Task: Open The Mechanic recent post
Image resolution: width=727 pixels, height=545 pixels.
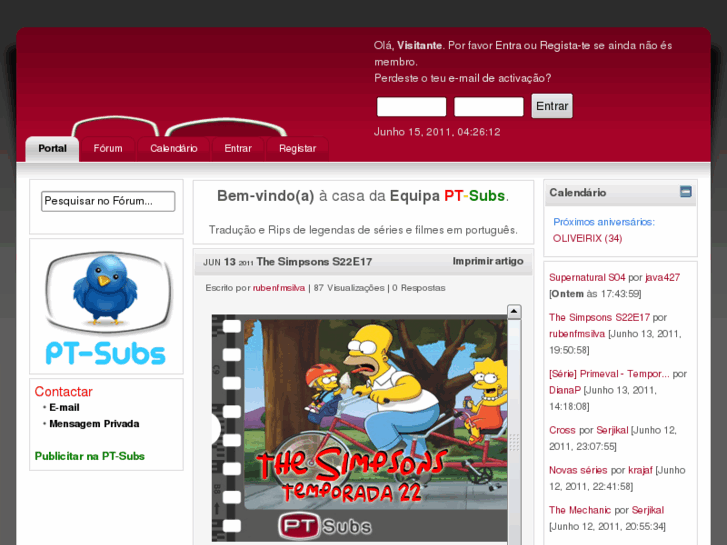Action: pos(580,510)
